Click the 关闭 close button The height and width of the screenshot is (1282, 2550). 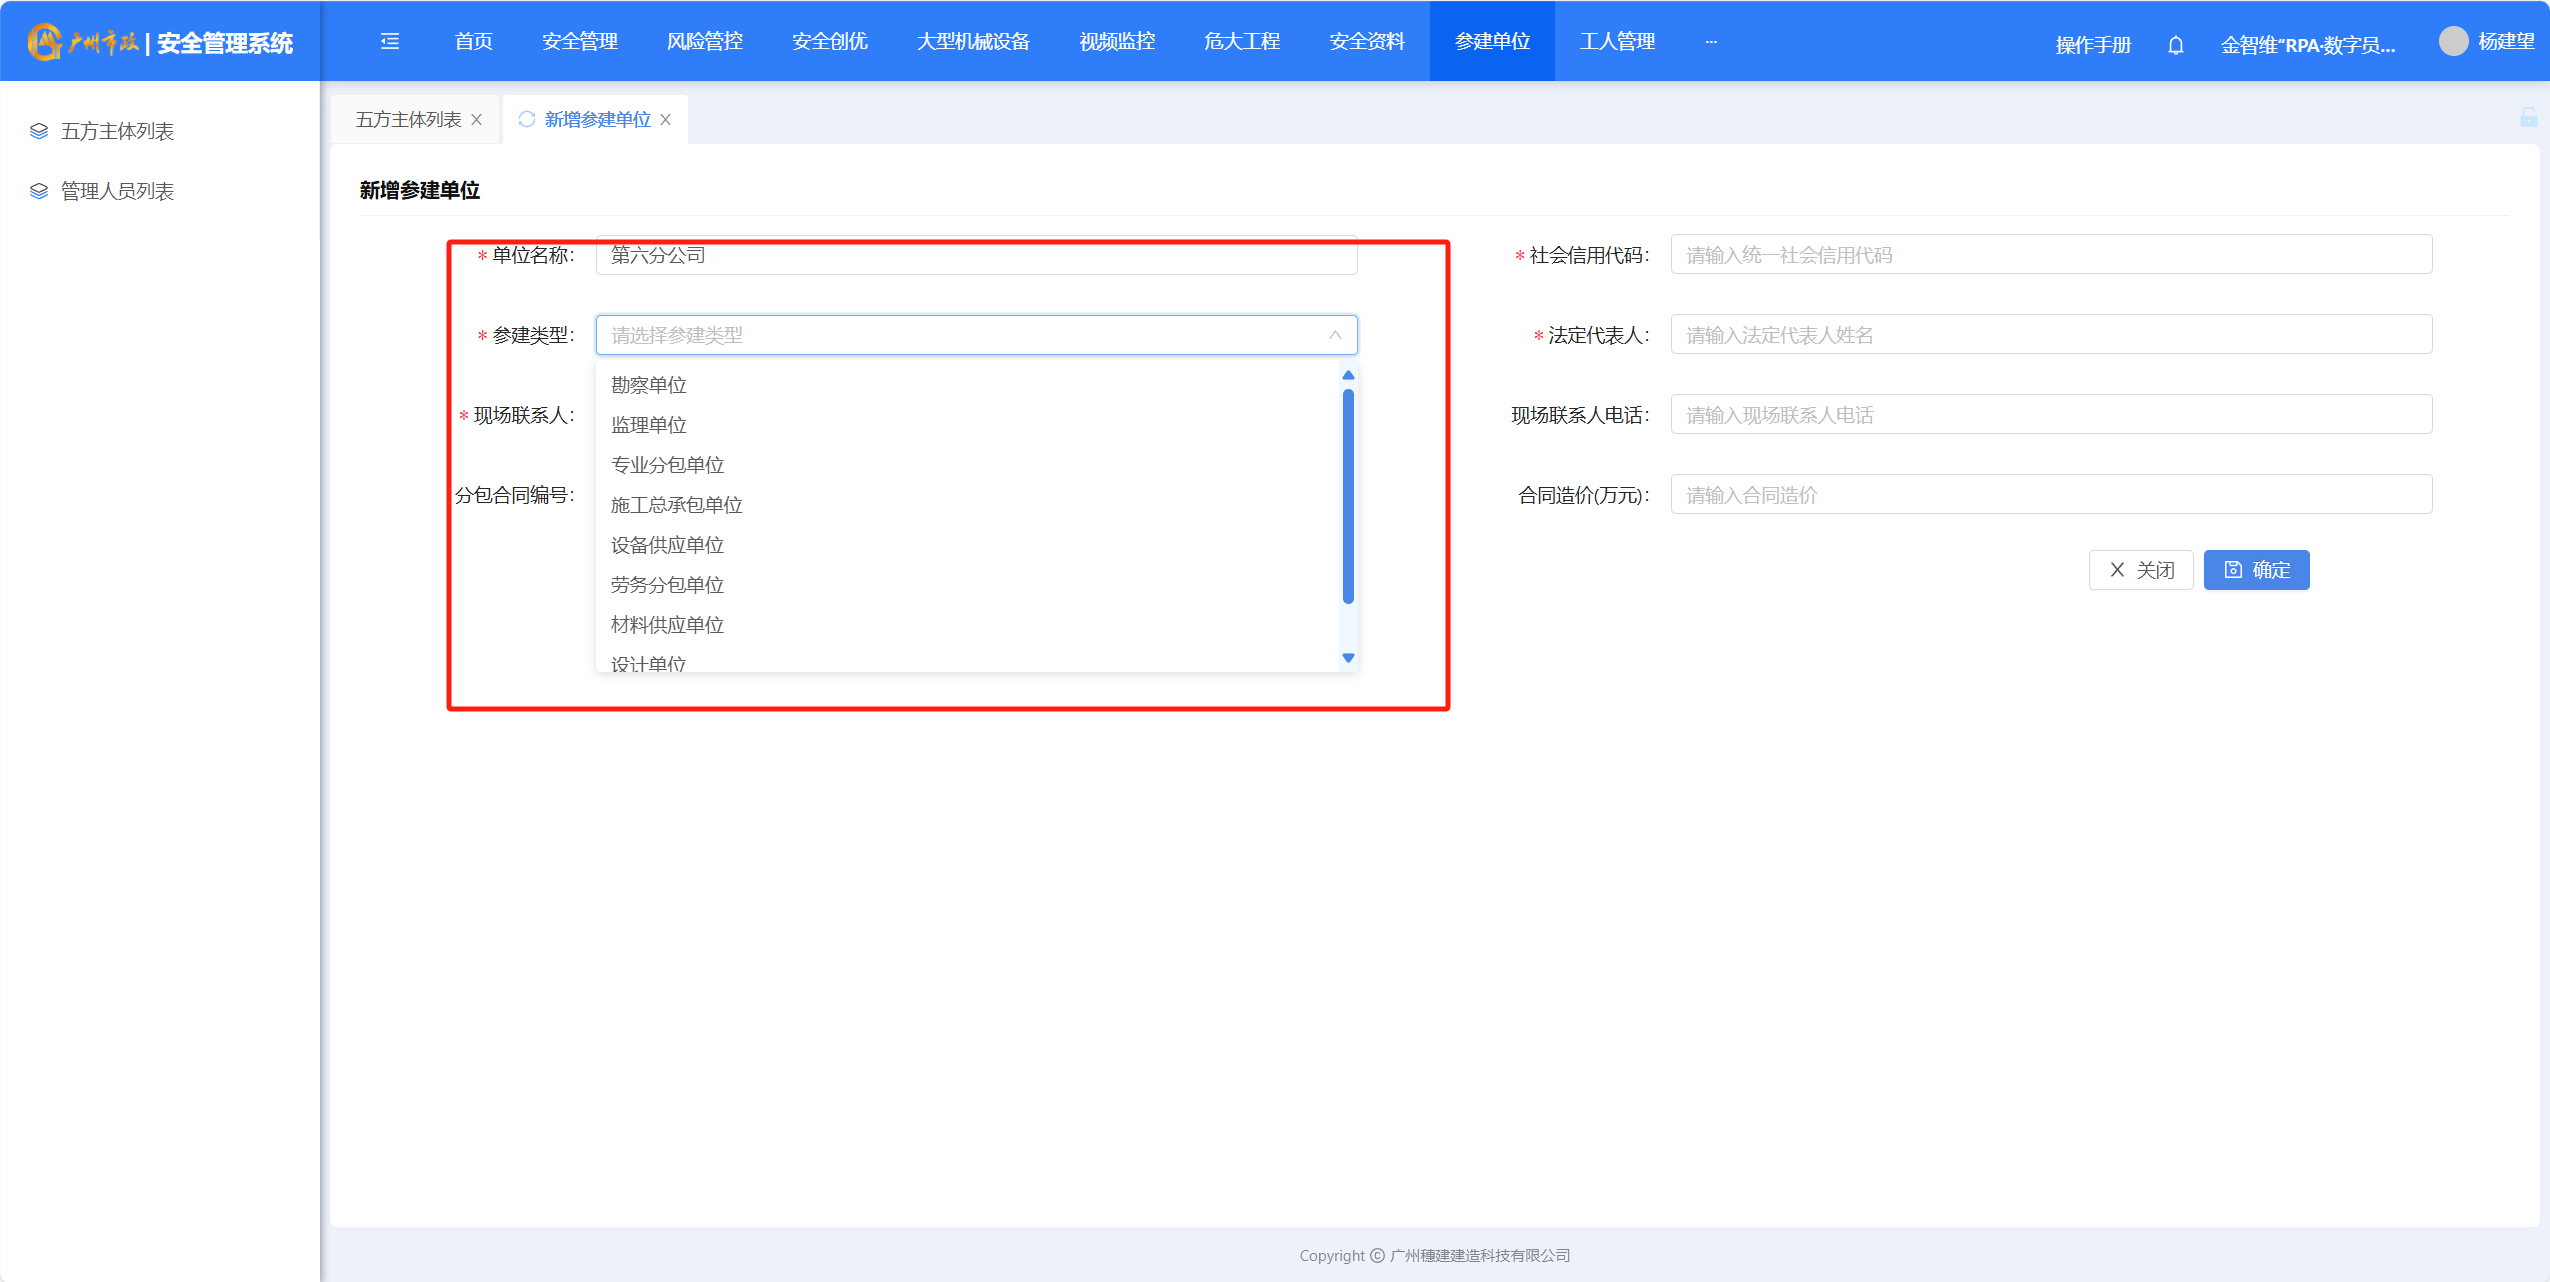point(2141,570)
